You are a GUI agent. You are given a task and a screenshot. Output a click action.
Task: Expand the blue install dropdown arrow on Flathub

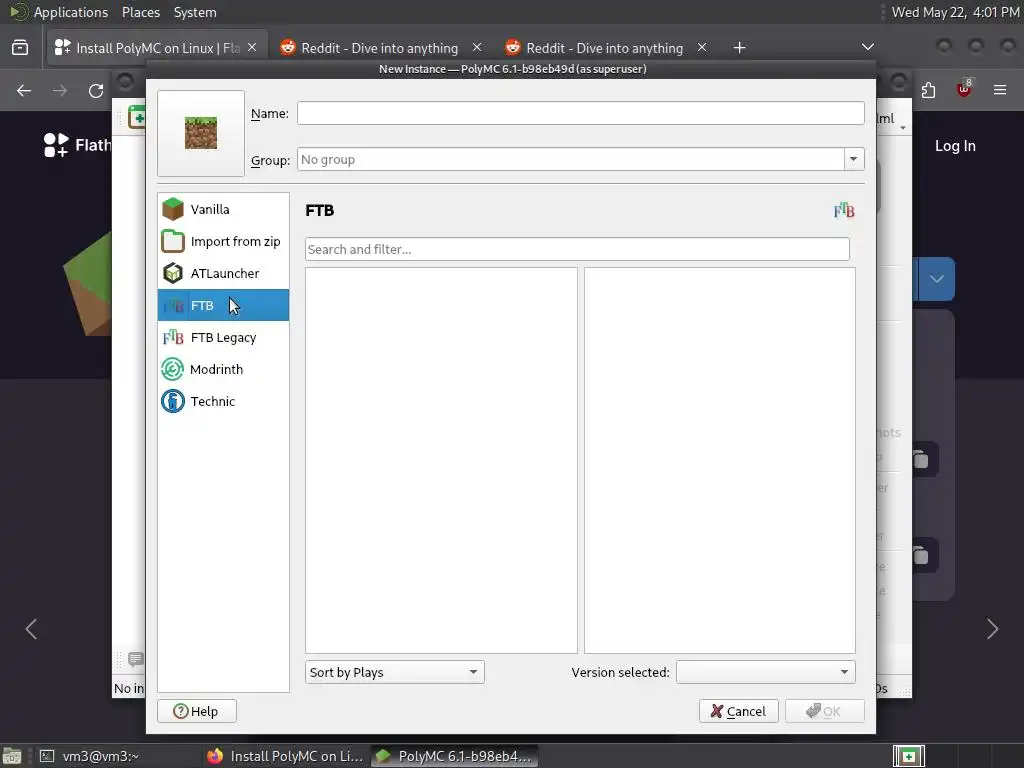[x=936, y=279]
